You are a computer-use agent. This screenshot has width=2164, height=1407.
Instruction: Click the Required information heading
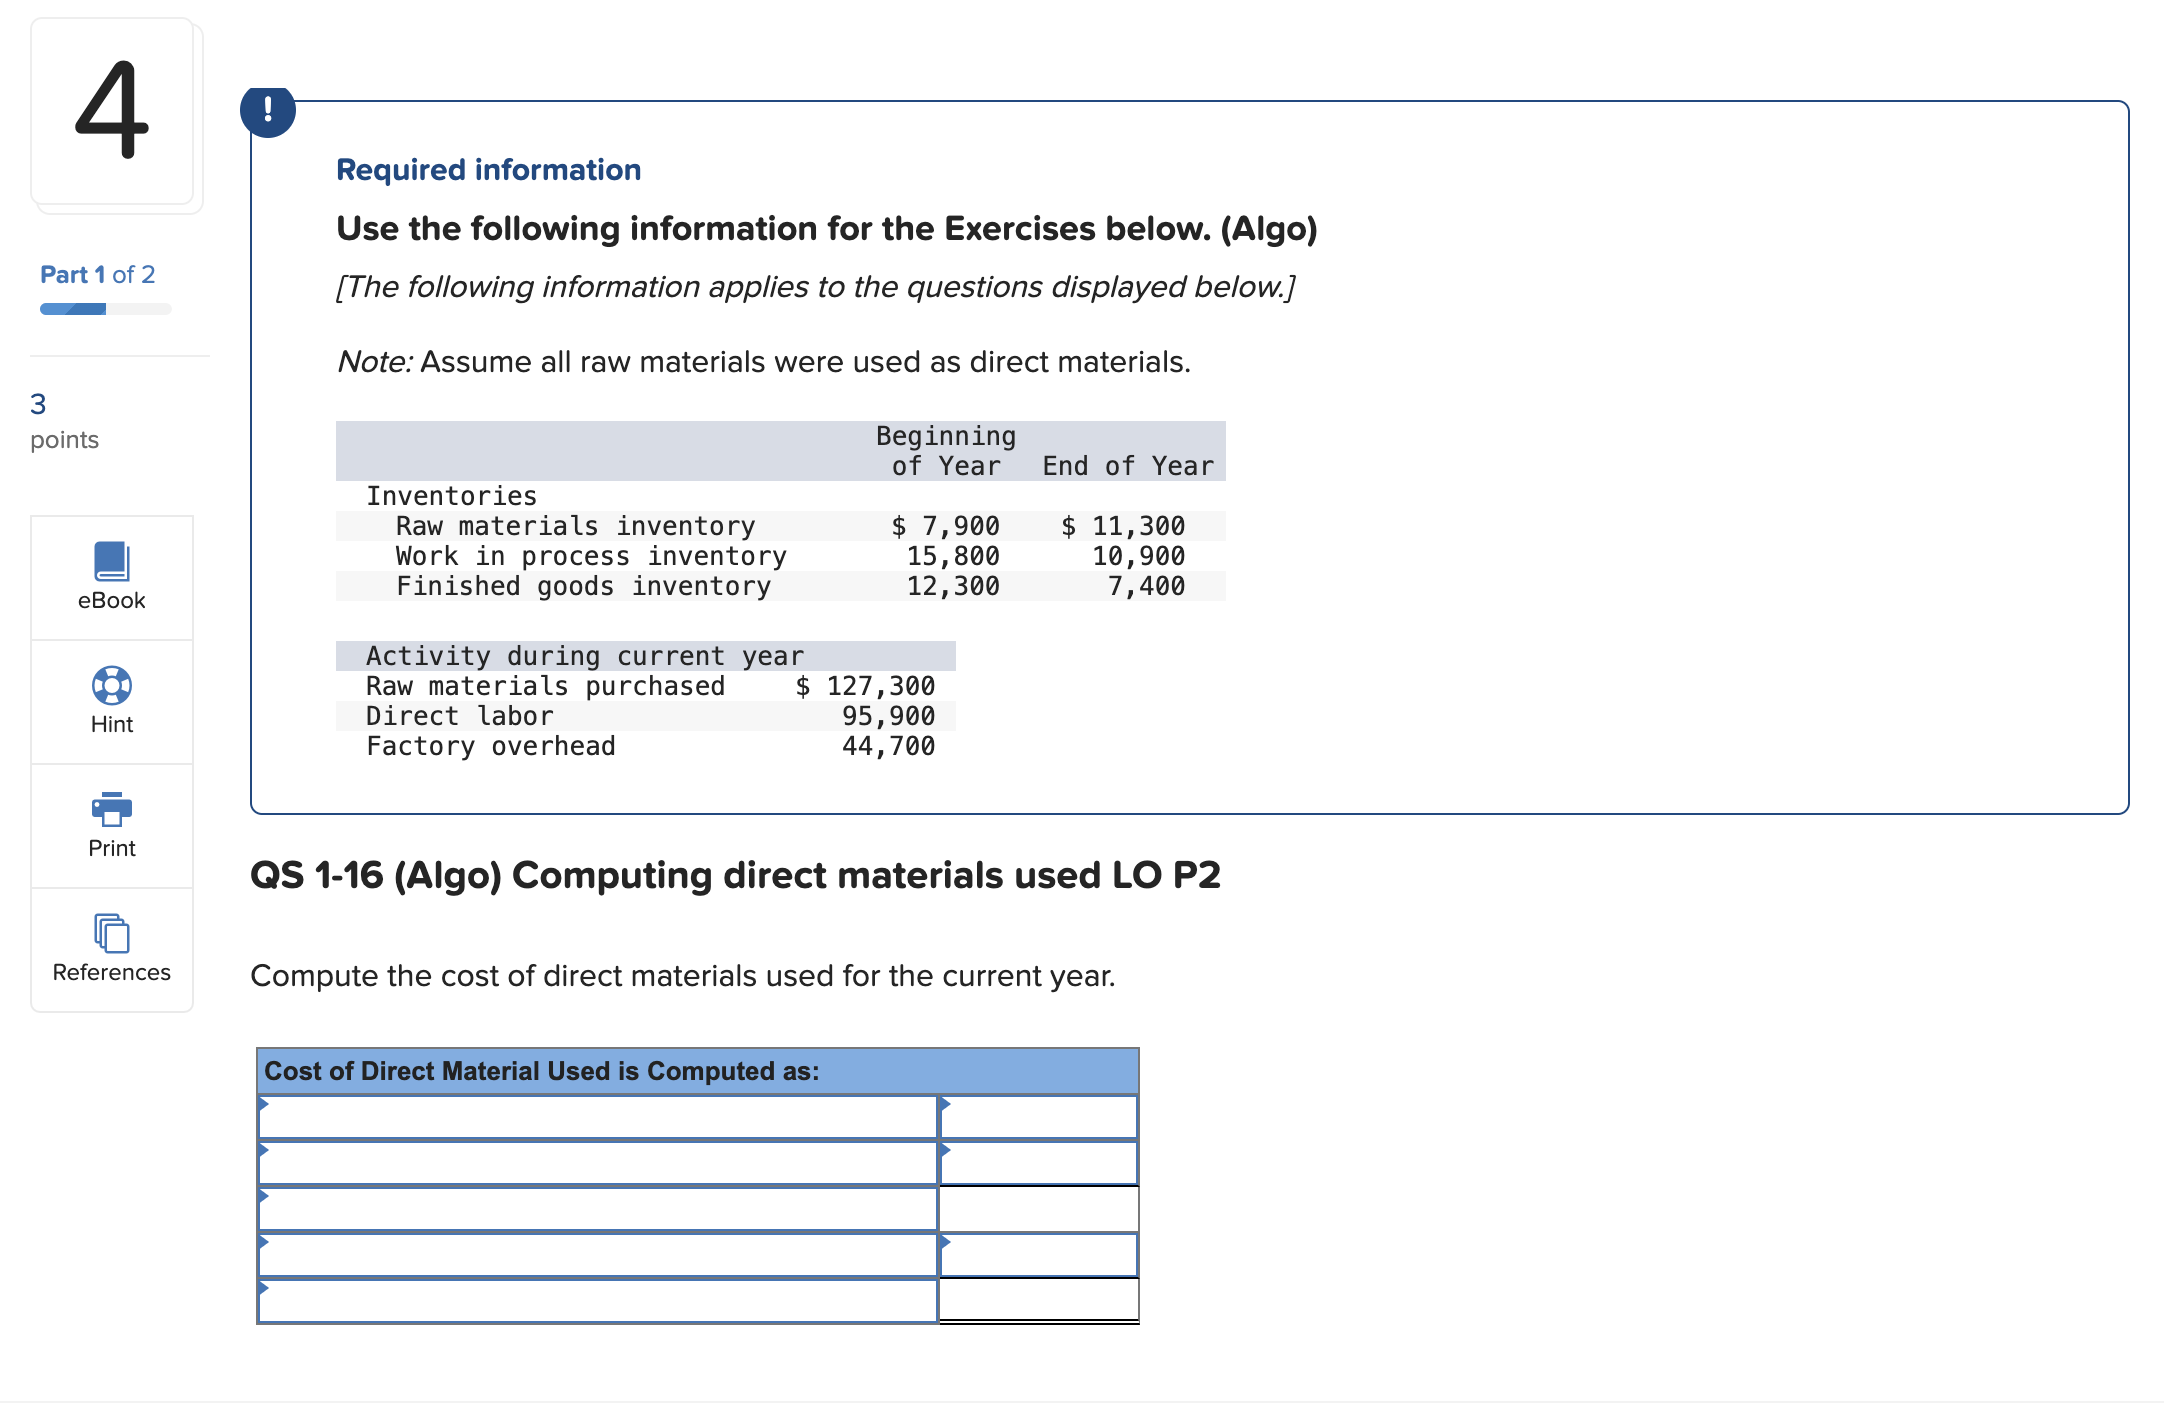pyautogui.click(x=487, y=168)
